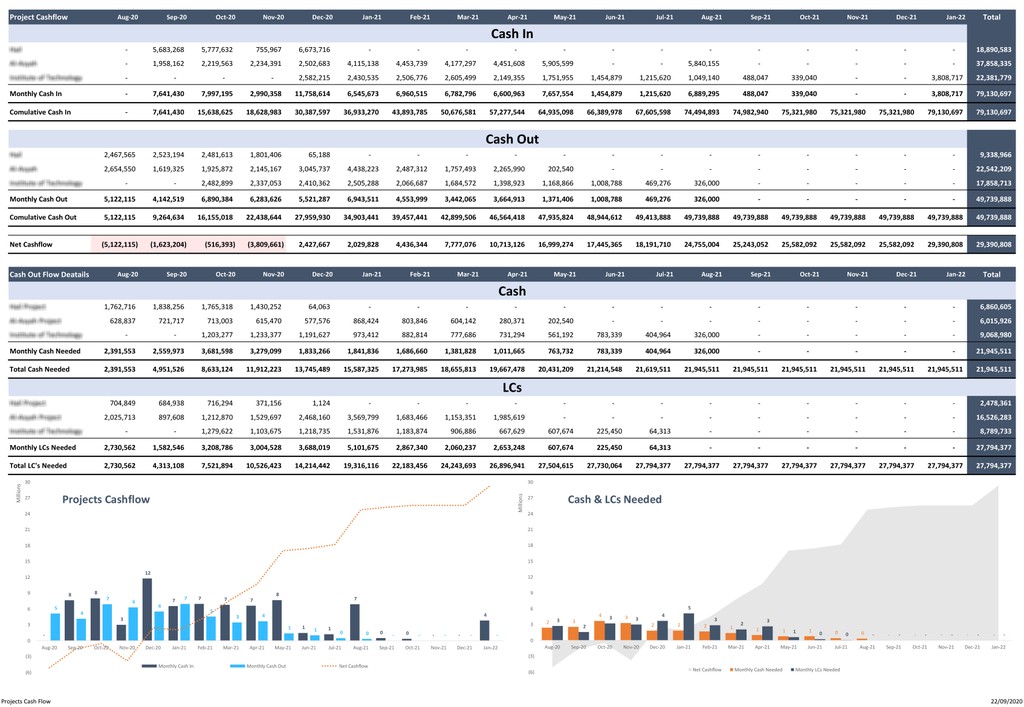The height and width of the screenshot is (707, 1024).
Task: Select the Cash & LCs Needed chart title
Action: pyautogui.click(x=615, y=499)
